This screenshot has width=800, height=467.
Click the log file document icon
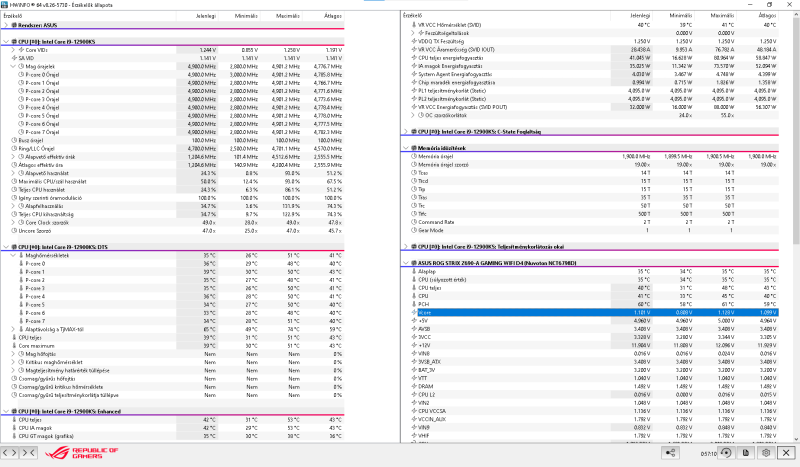click(x=746, y=453)
